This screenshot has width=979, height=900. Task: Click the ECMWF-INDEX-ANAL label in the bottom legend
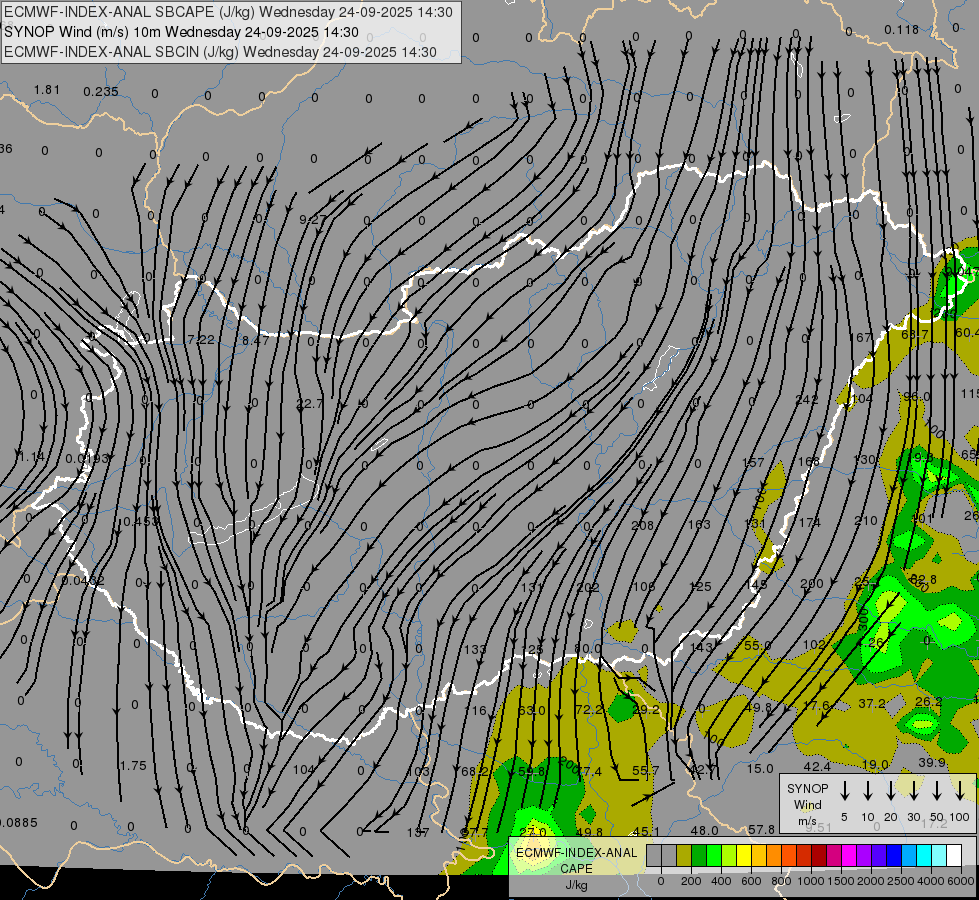click(576, 853)
